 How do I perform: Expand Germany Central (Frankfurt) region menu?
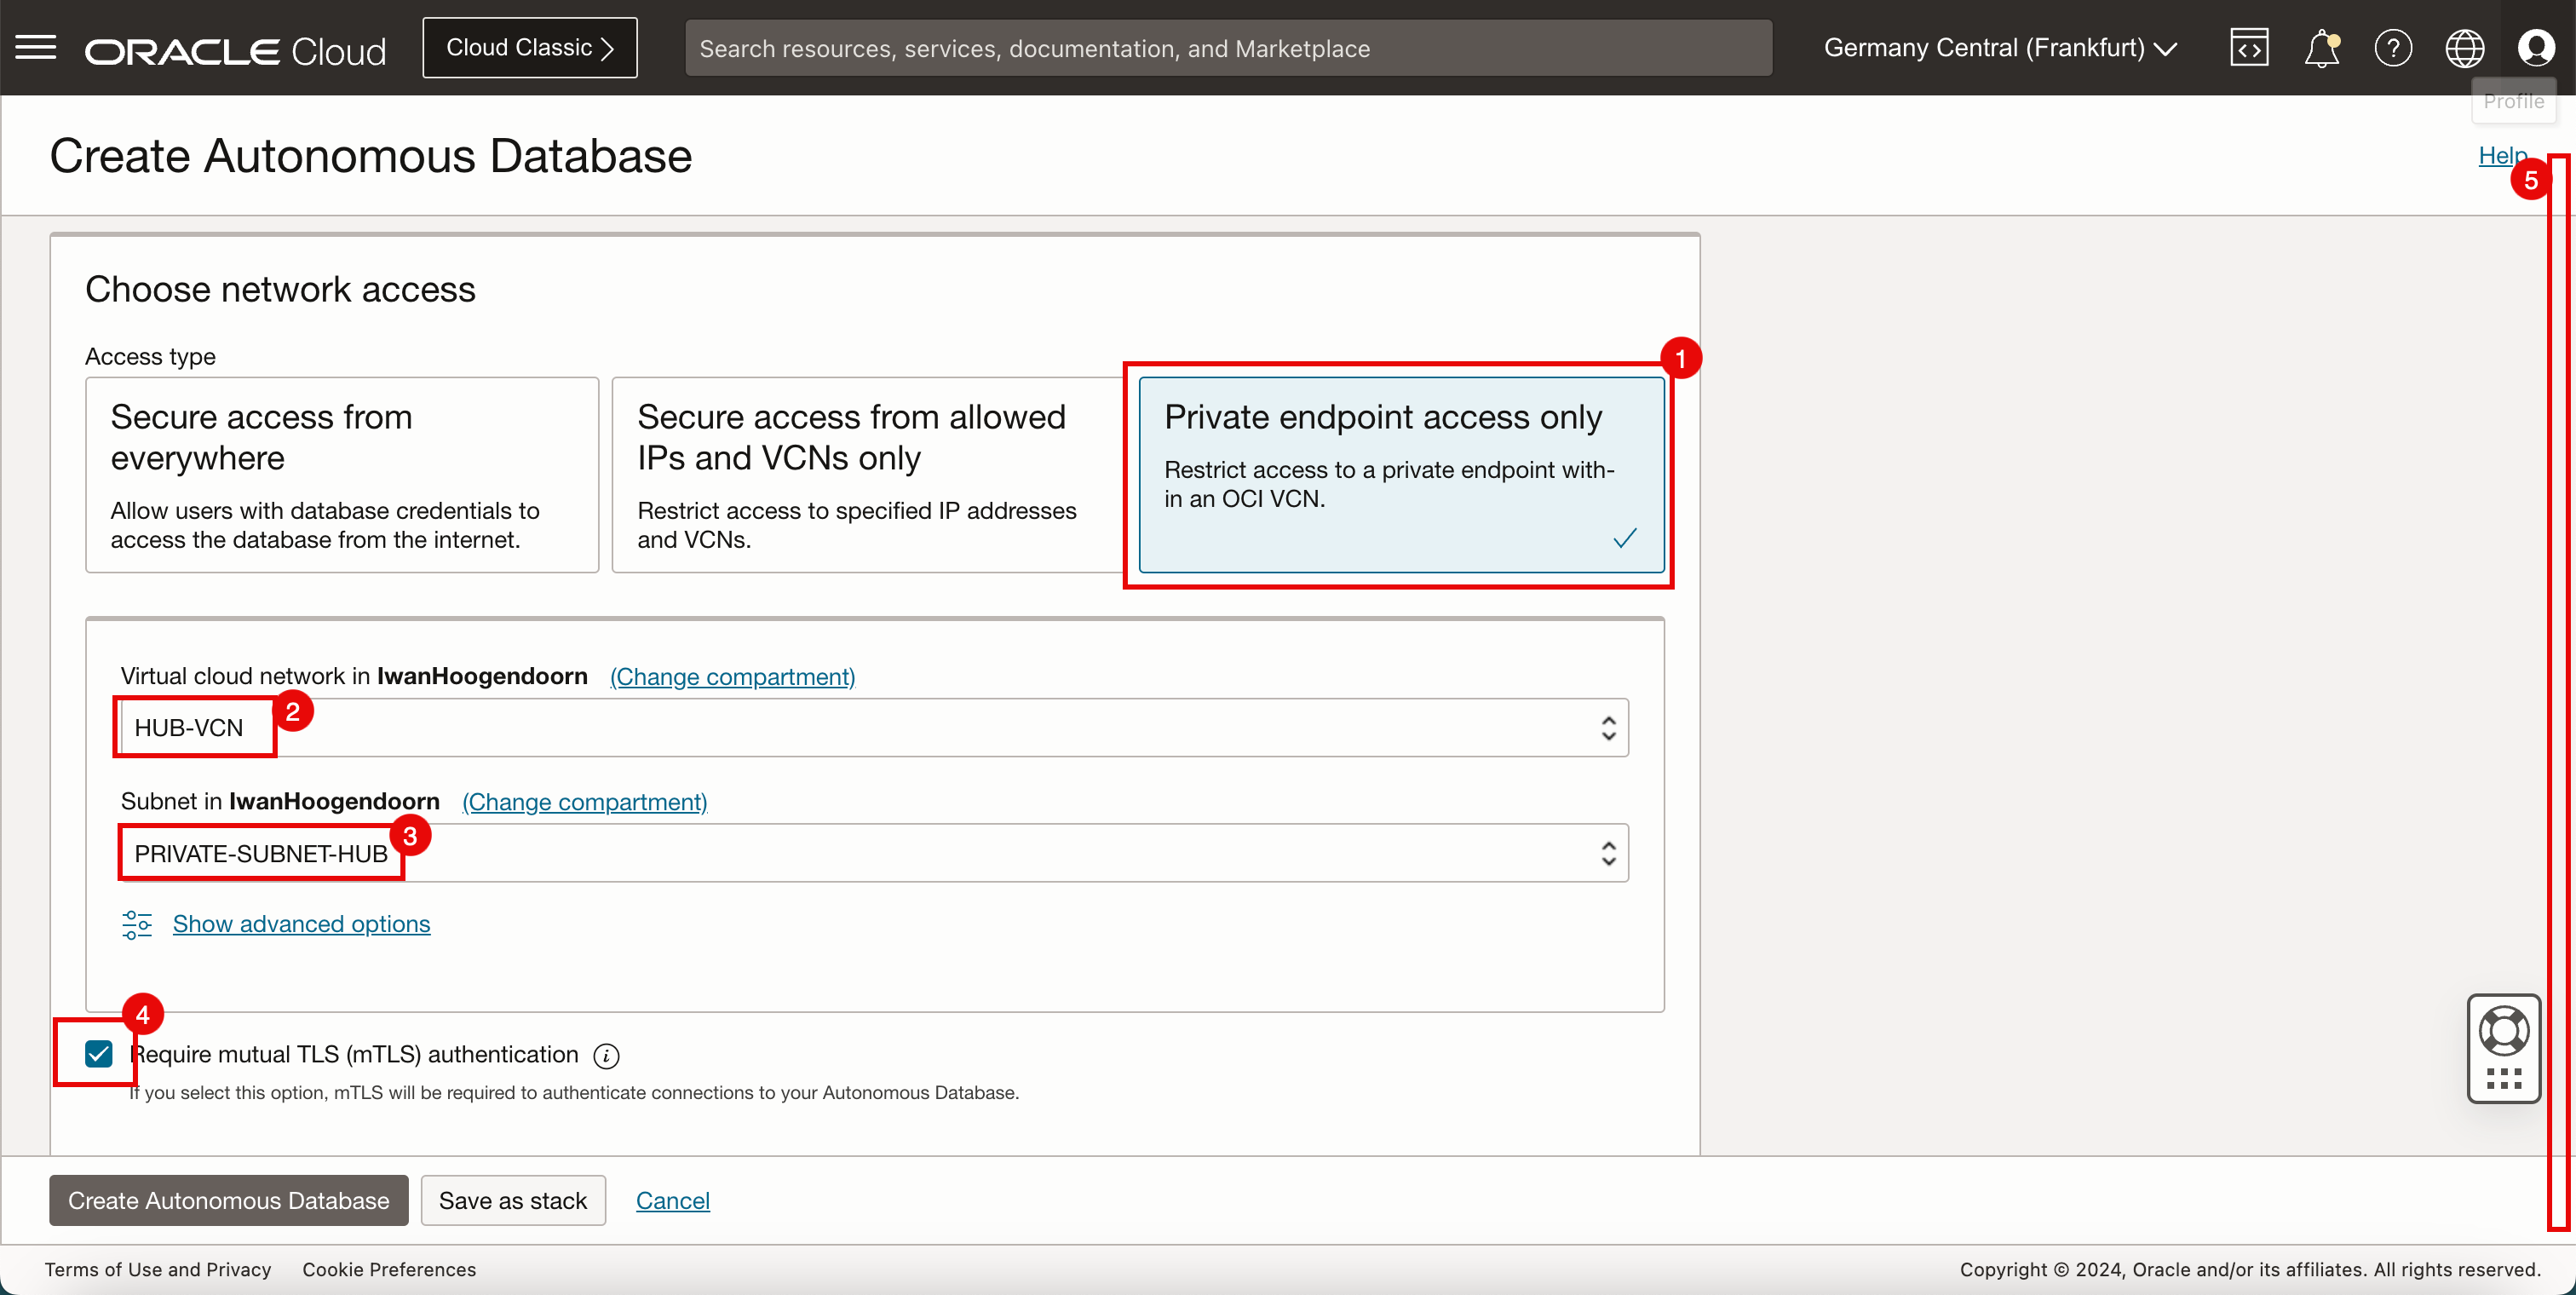[x=2000, y=48]
